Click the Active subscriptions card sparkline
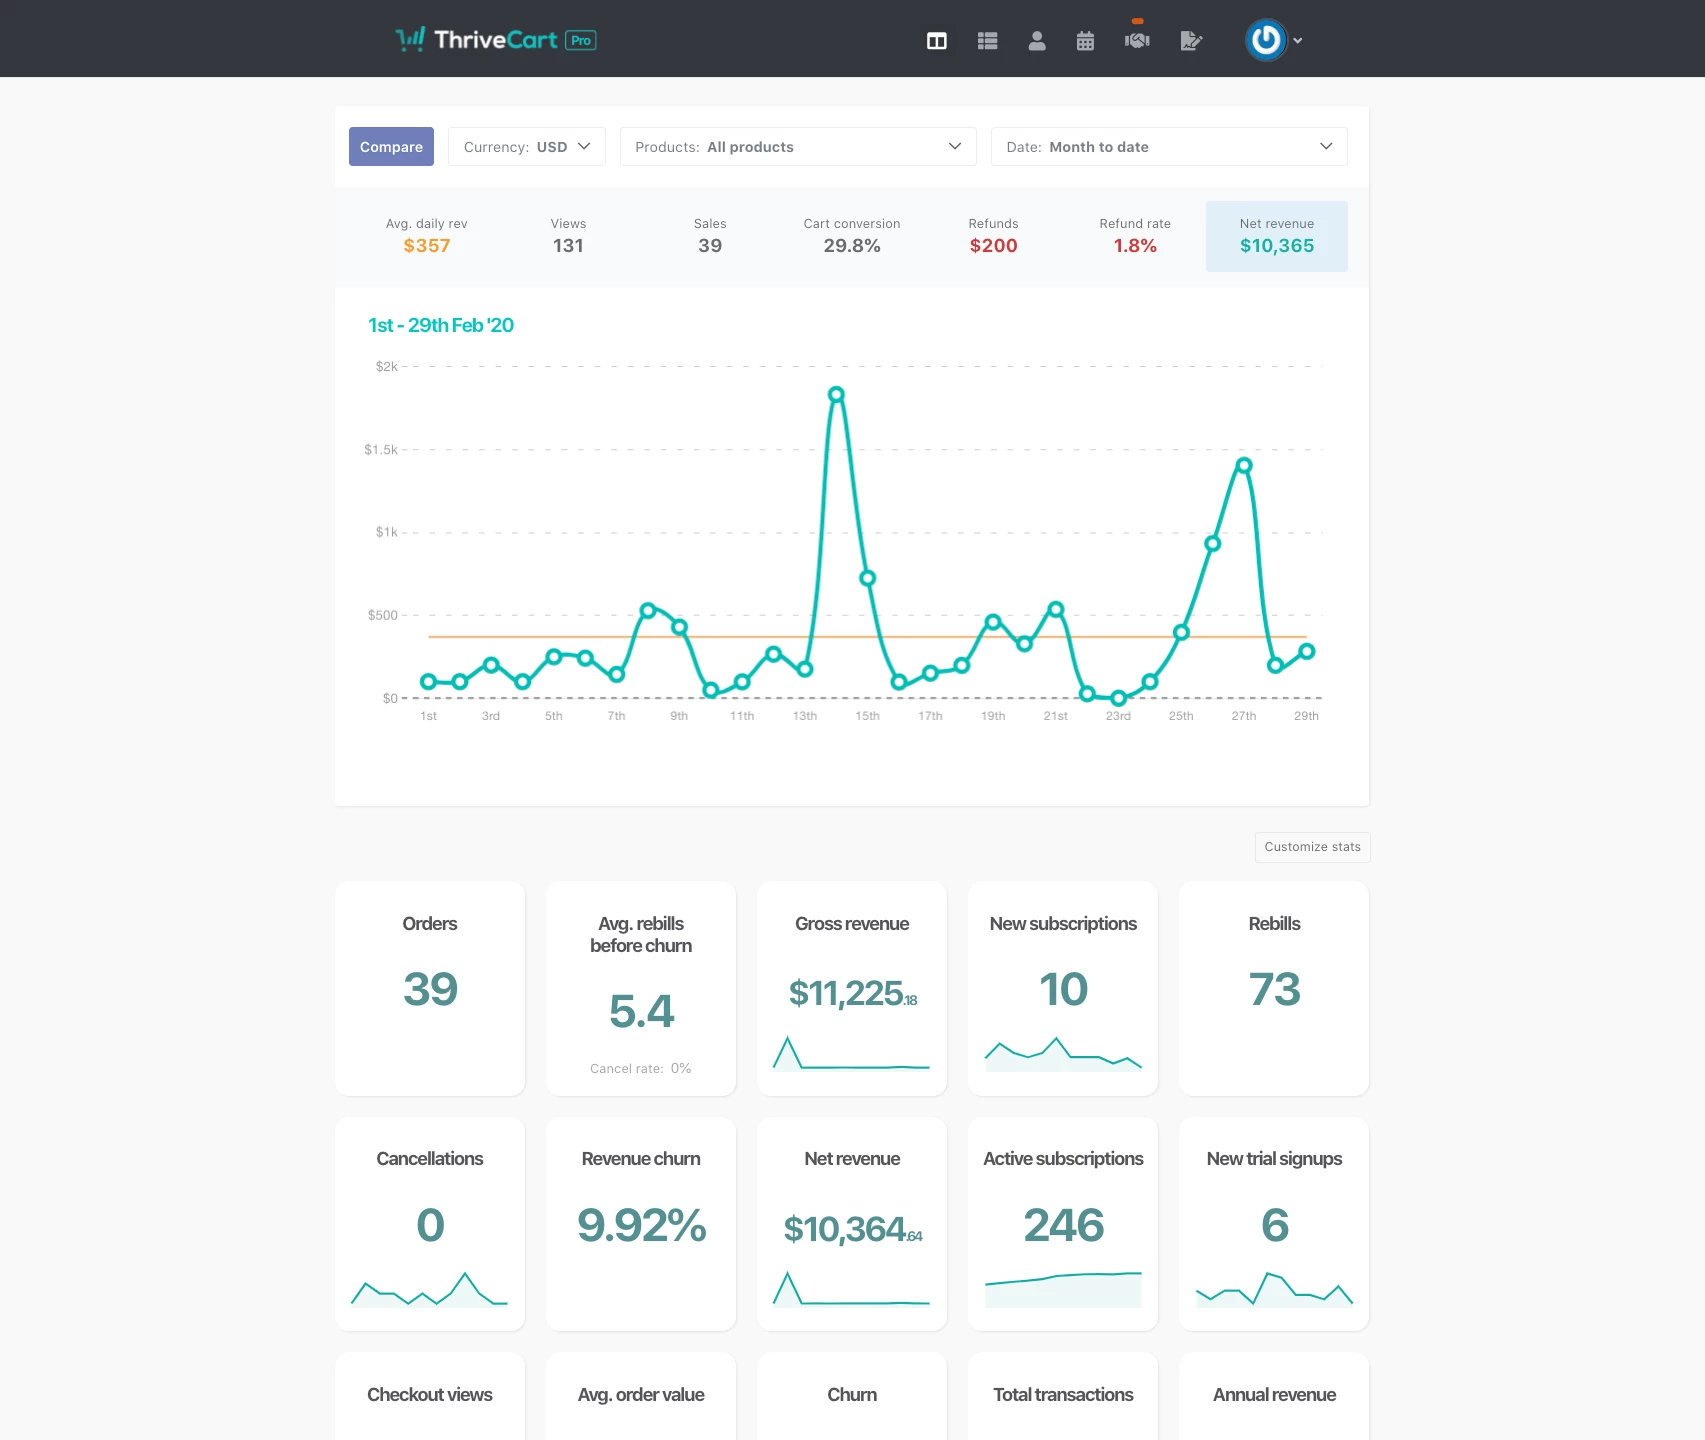The height and width of the screenshot is (1440, 1705). click(x=1062, y=1289)
